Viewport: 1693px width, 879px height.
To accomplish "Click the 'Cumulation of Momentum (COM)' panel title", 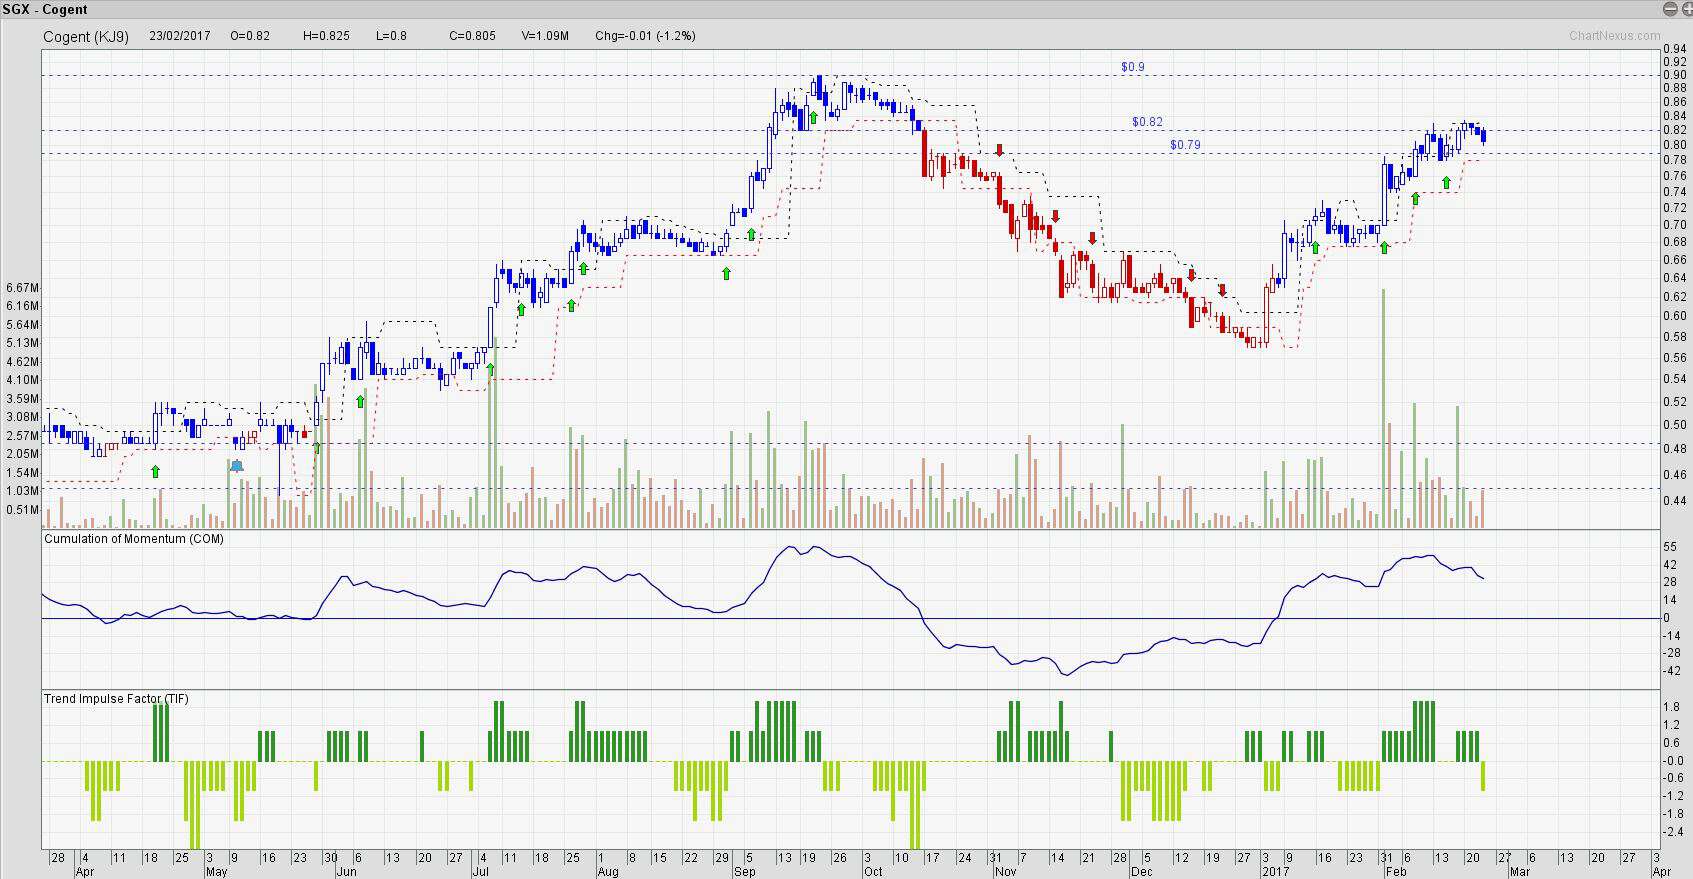I will [x=134, y=539].
